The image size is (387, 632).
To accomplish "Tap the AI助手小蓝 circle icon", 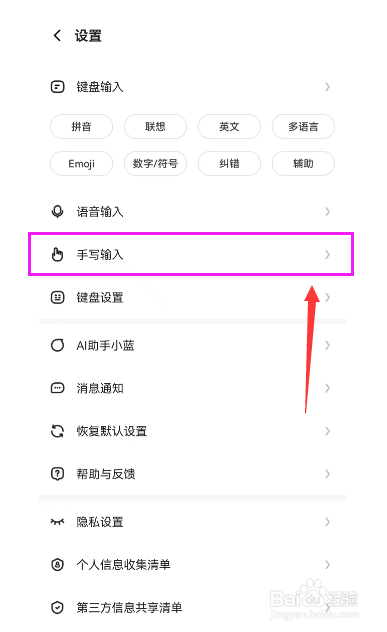I will (x=57, y=345).
